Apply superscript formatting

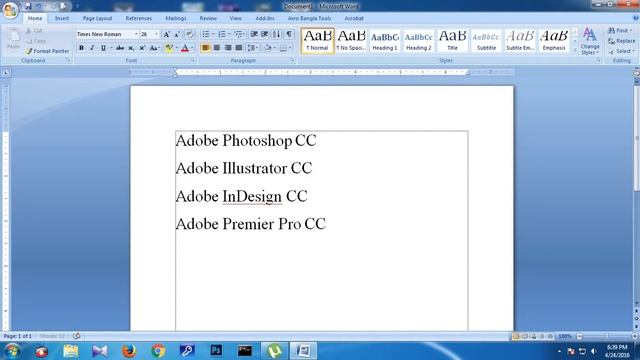(x=142, y=48)
